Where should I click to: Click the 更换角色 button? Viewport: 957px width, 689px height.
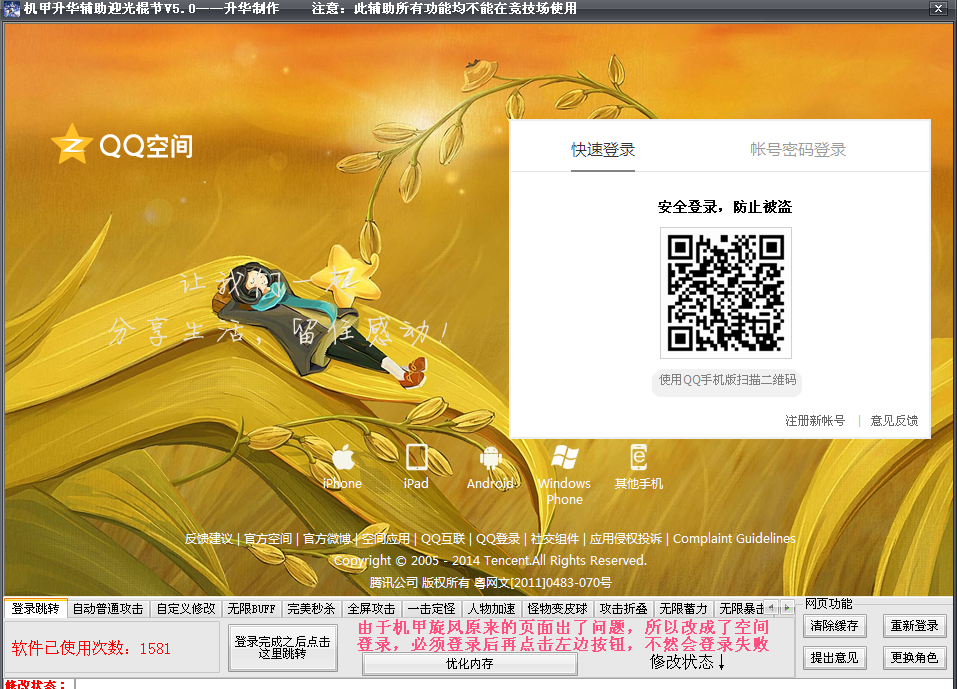914,657
